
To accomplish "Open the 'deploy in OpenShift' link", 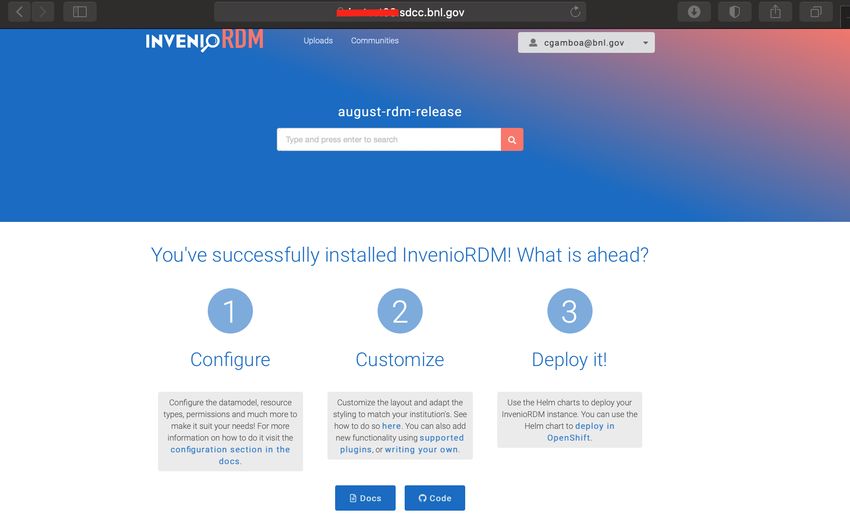I will 581,432.
